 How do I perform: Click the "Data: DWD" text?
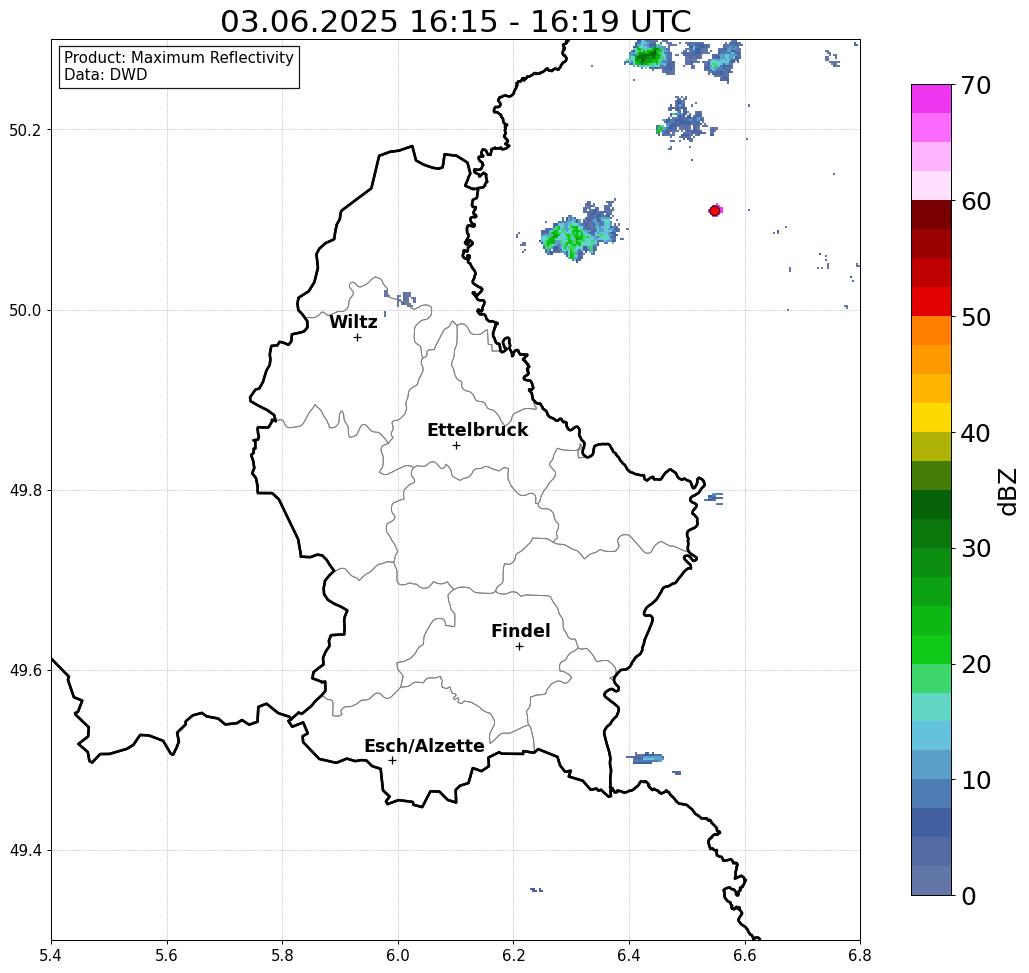pos(106,75)
